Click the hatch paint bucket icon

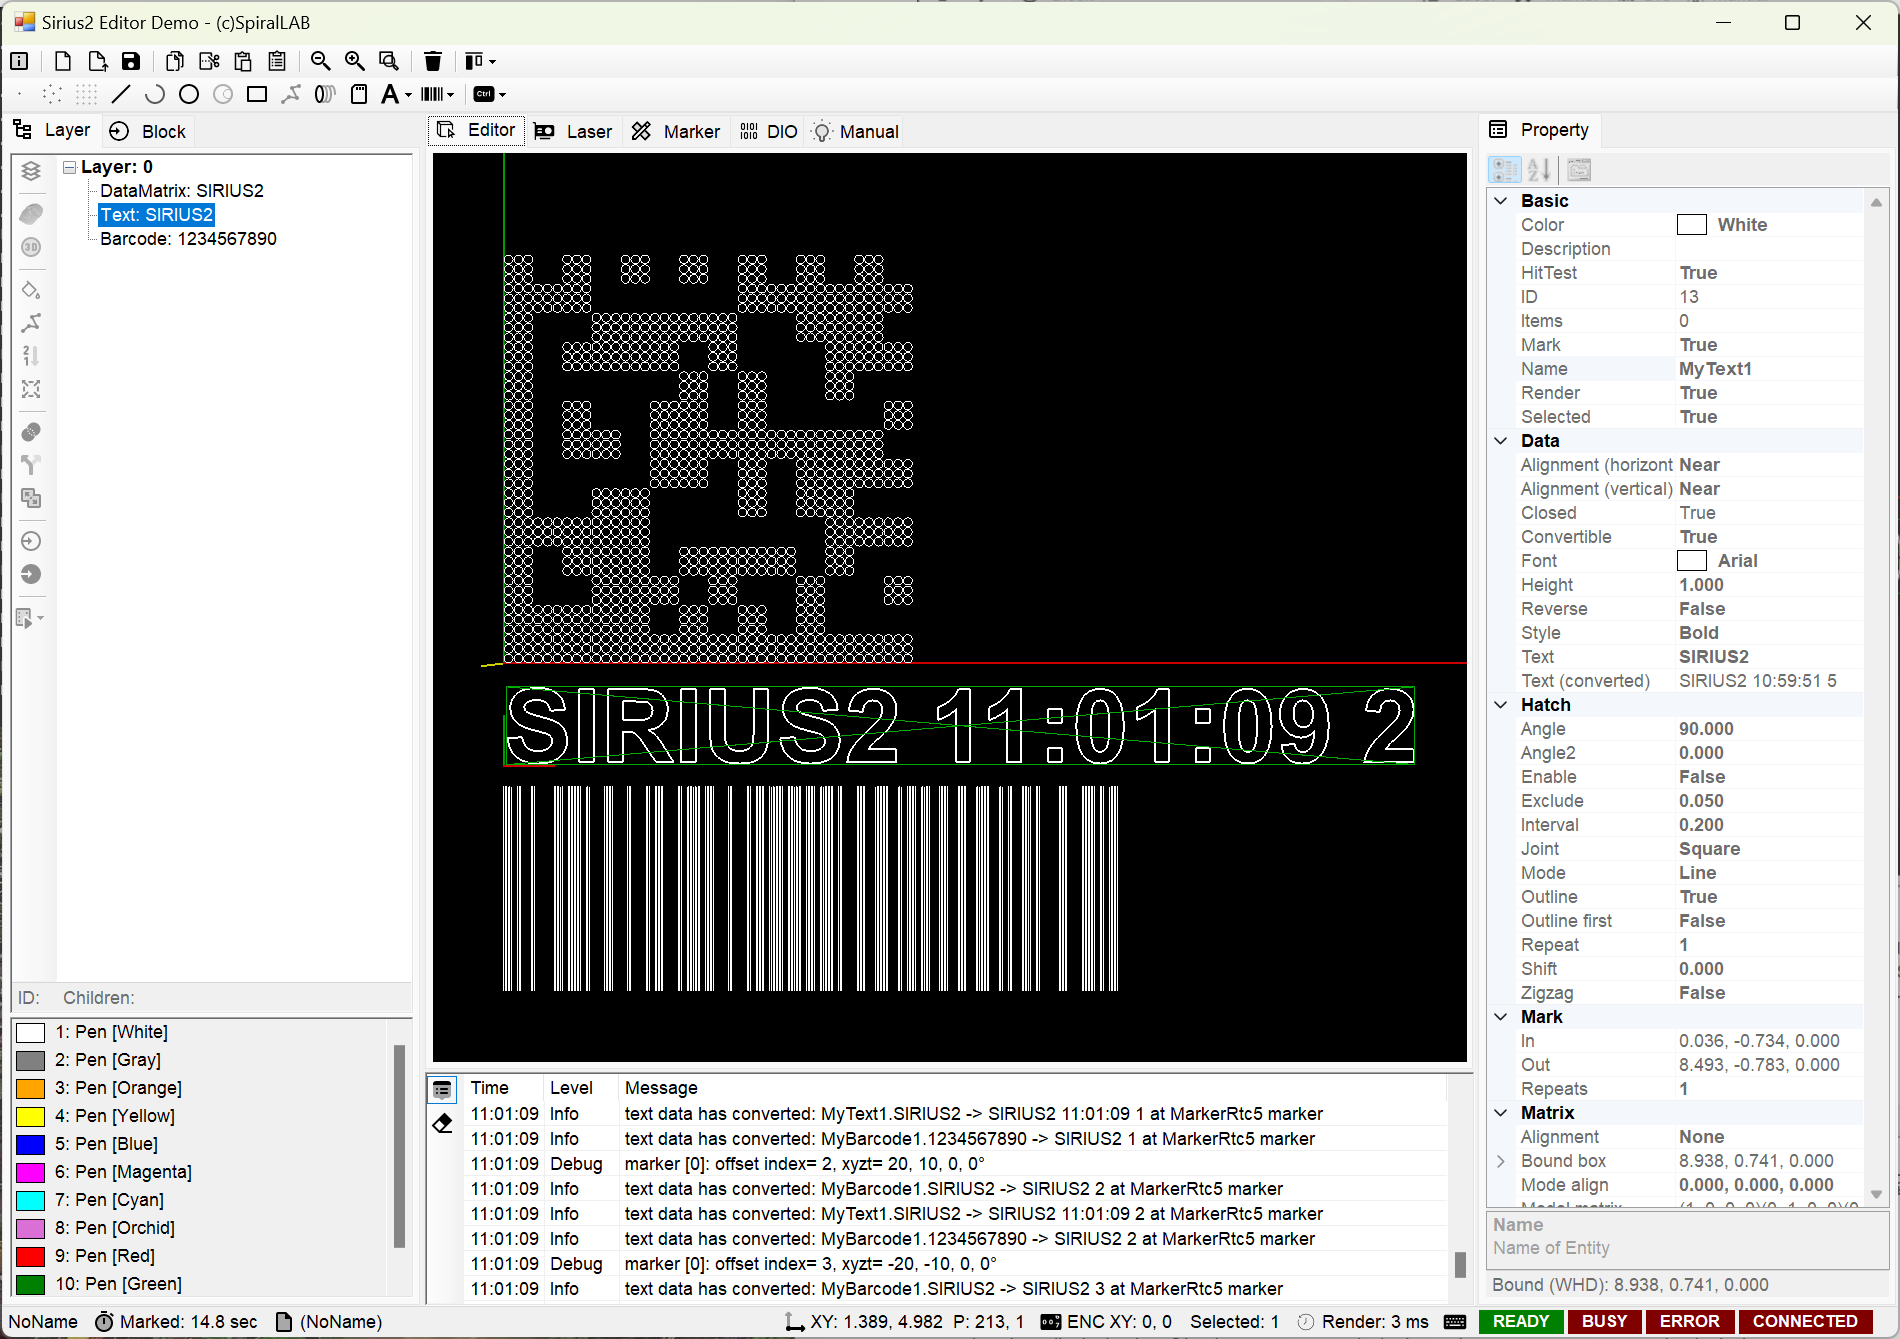(31, 290)
